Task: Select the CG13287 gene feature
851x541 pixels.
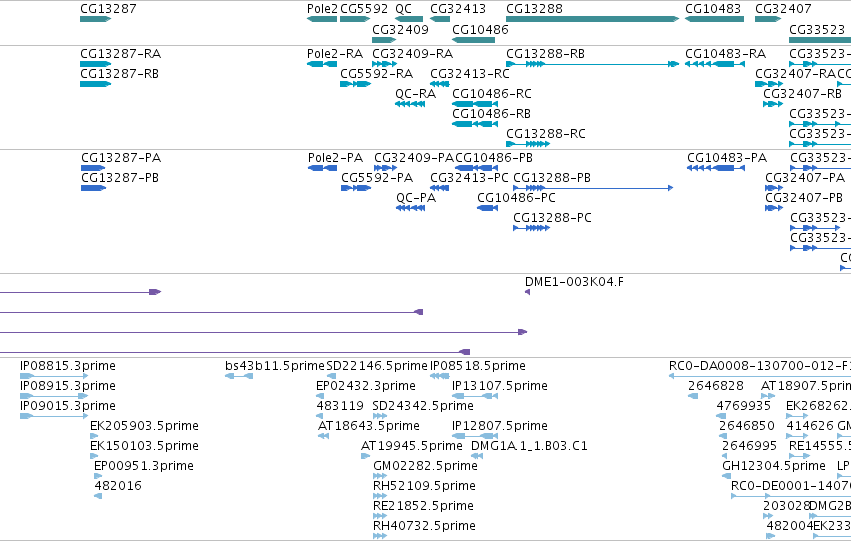Action: 95,19
